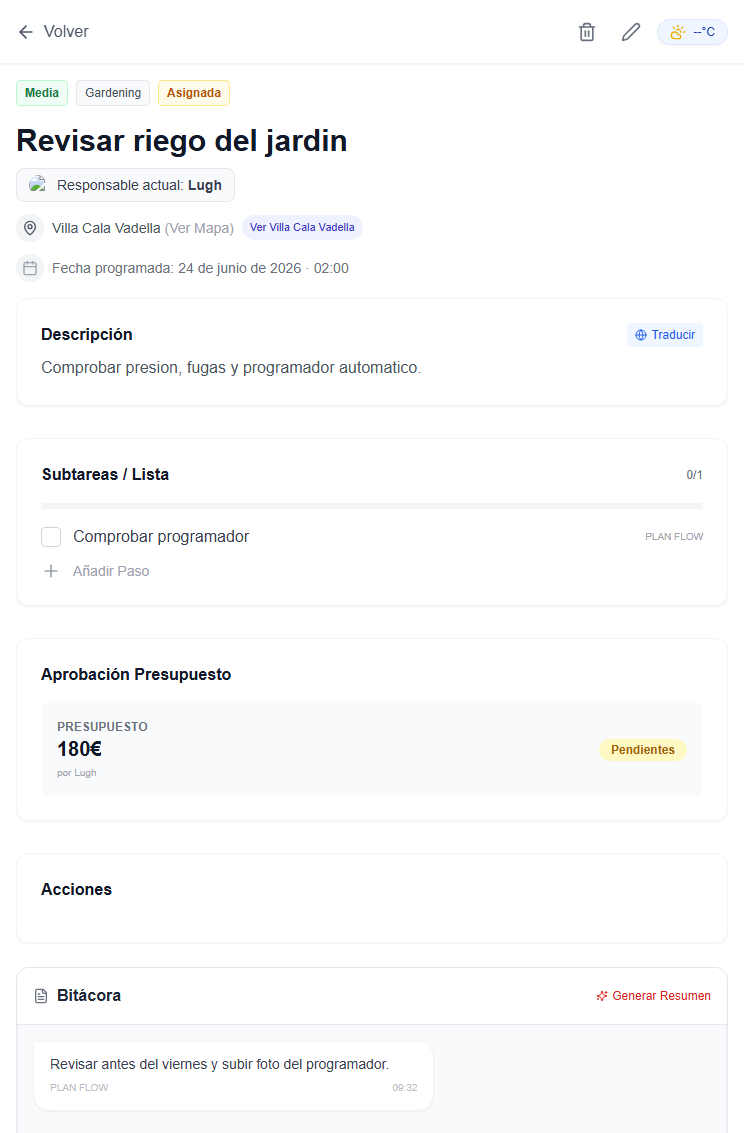Click the Asignada status badge
The height and width of the screenshot is (1133, 744).
pyautogui.click(x=194, y=92)
